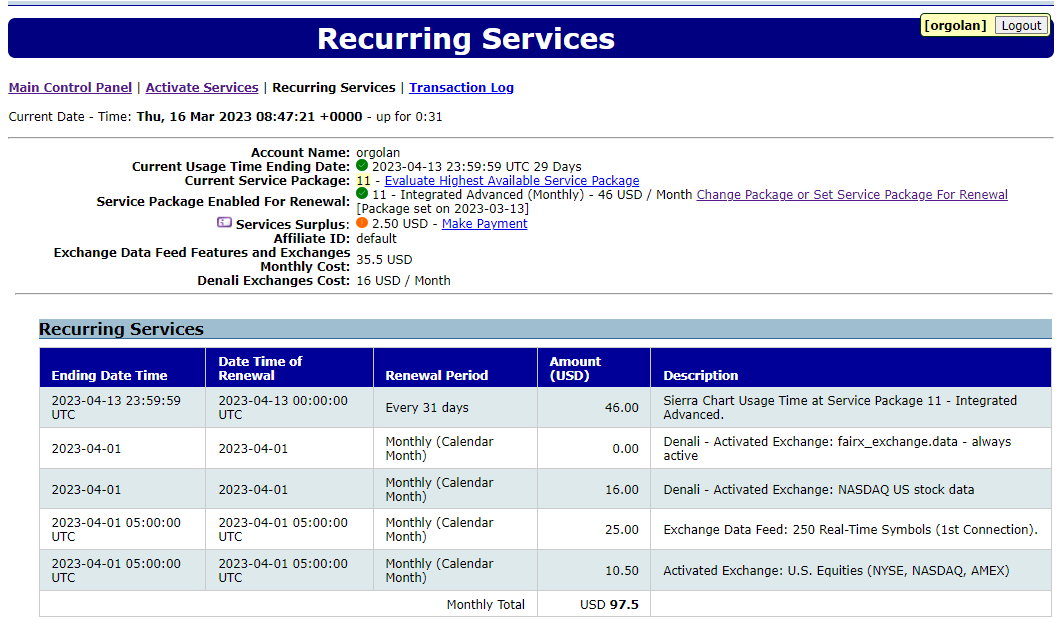Click the NASDAQ US stock data description
Screen dimensions: 1059x634
pos(851,489)
